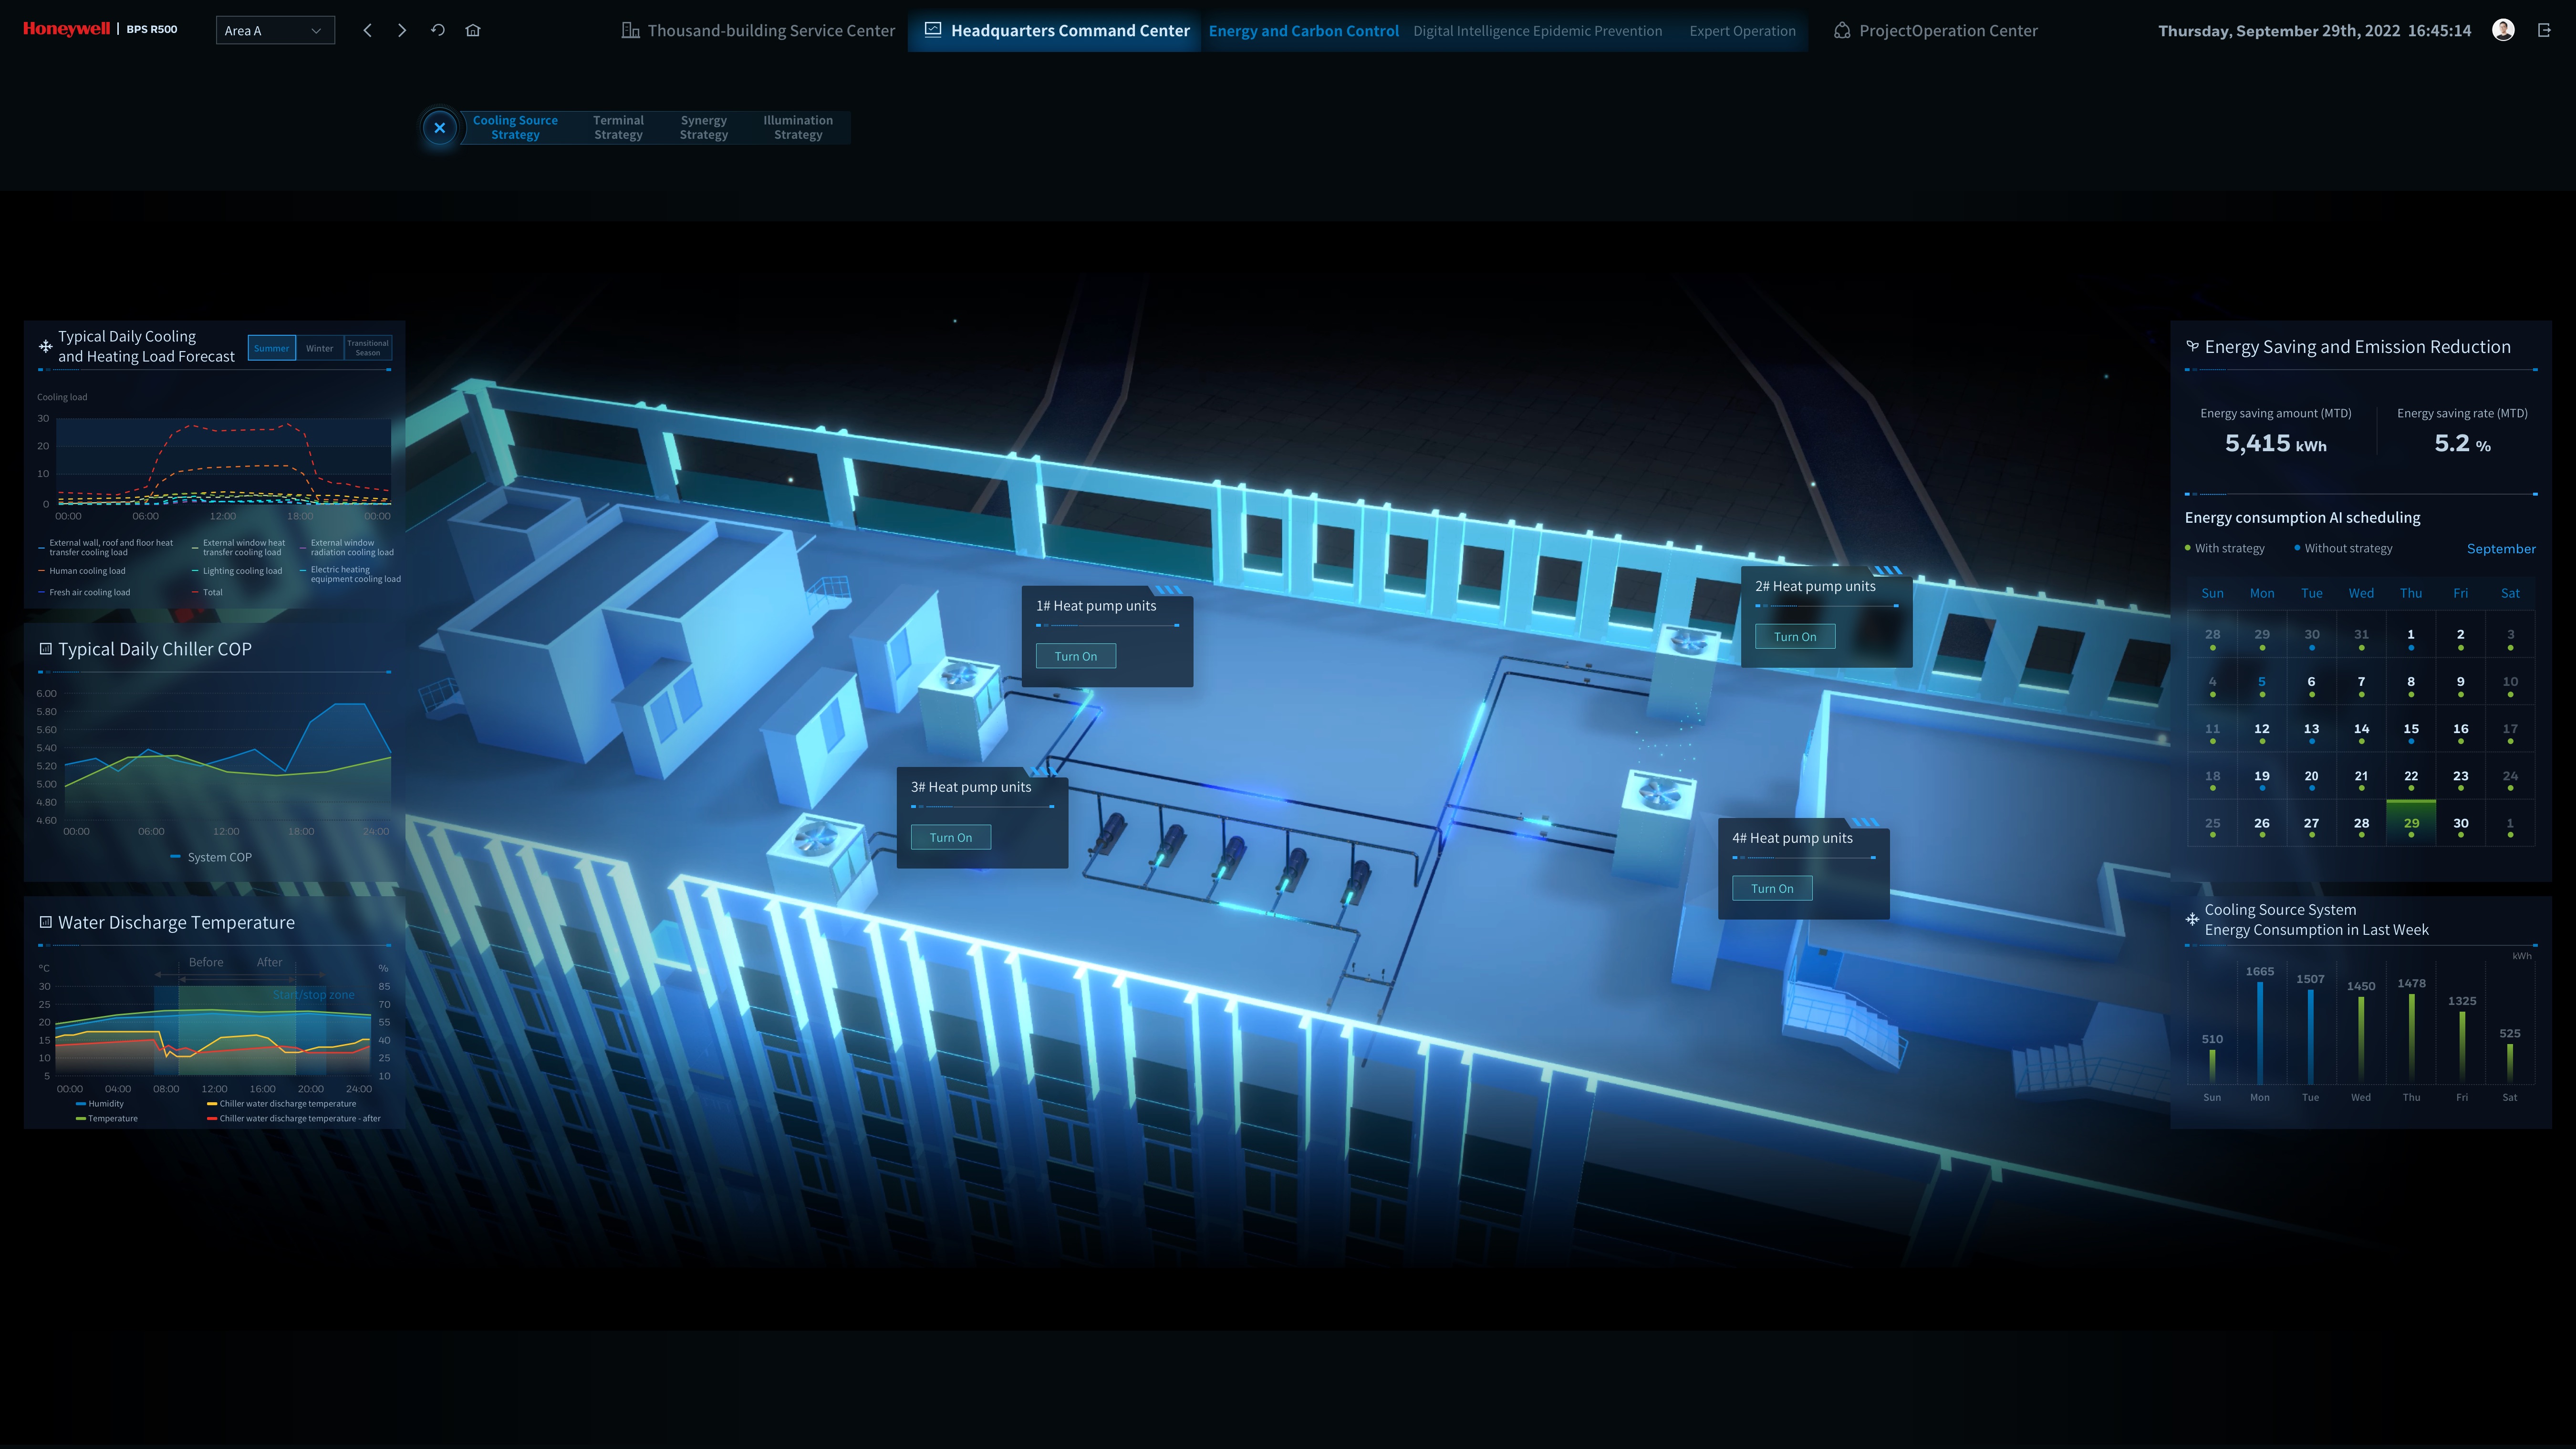This screenshot has height=1449, width=2576.
Task: Open the September month selector
Action: click(x=2501, y=548)
